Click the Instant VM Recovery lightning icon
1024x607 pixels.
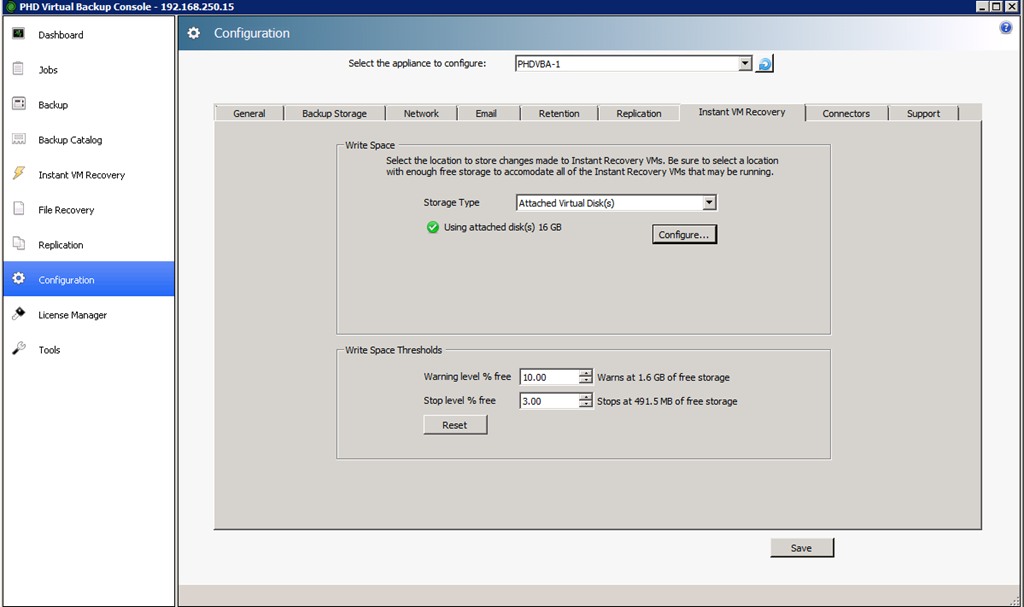(18, 174)
